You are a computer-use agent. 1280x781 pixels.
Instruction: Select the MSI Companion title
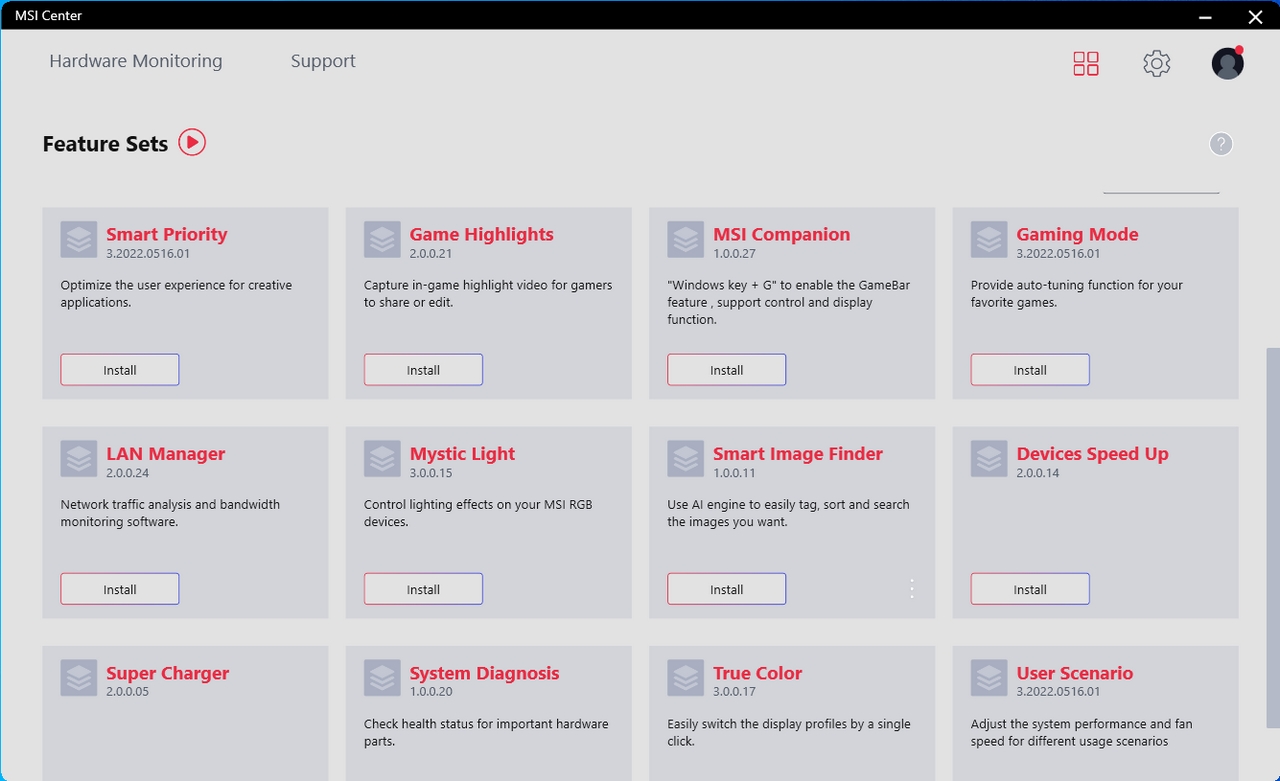(x=782, y=234)
